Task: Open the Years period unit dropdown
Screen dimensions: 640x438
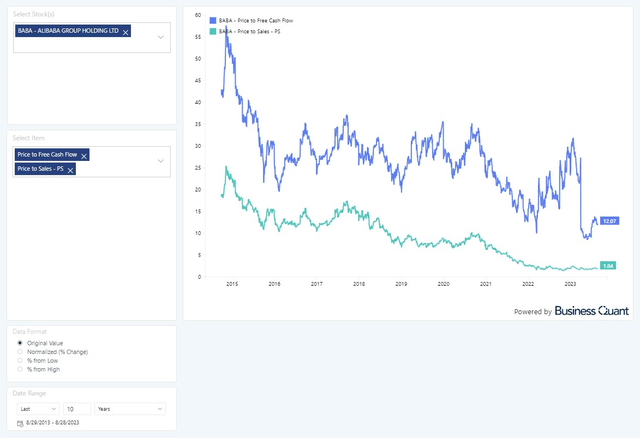Action: [130, 408]
